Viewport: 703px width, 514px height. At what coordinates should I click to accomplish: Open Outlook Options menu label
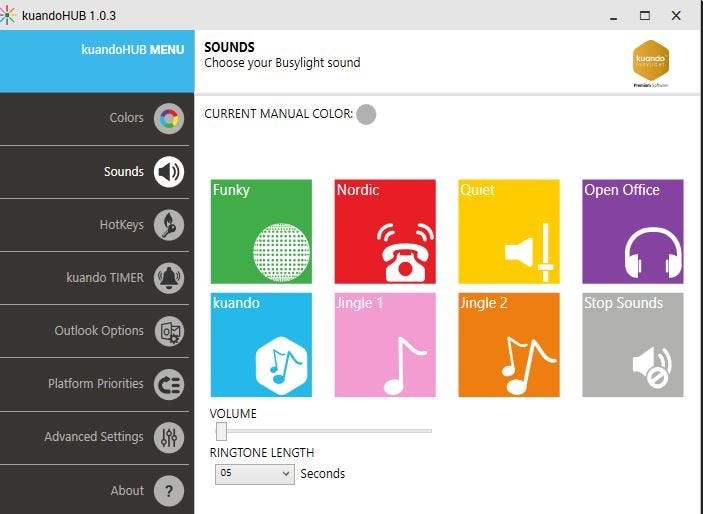tap(99, 331)
